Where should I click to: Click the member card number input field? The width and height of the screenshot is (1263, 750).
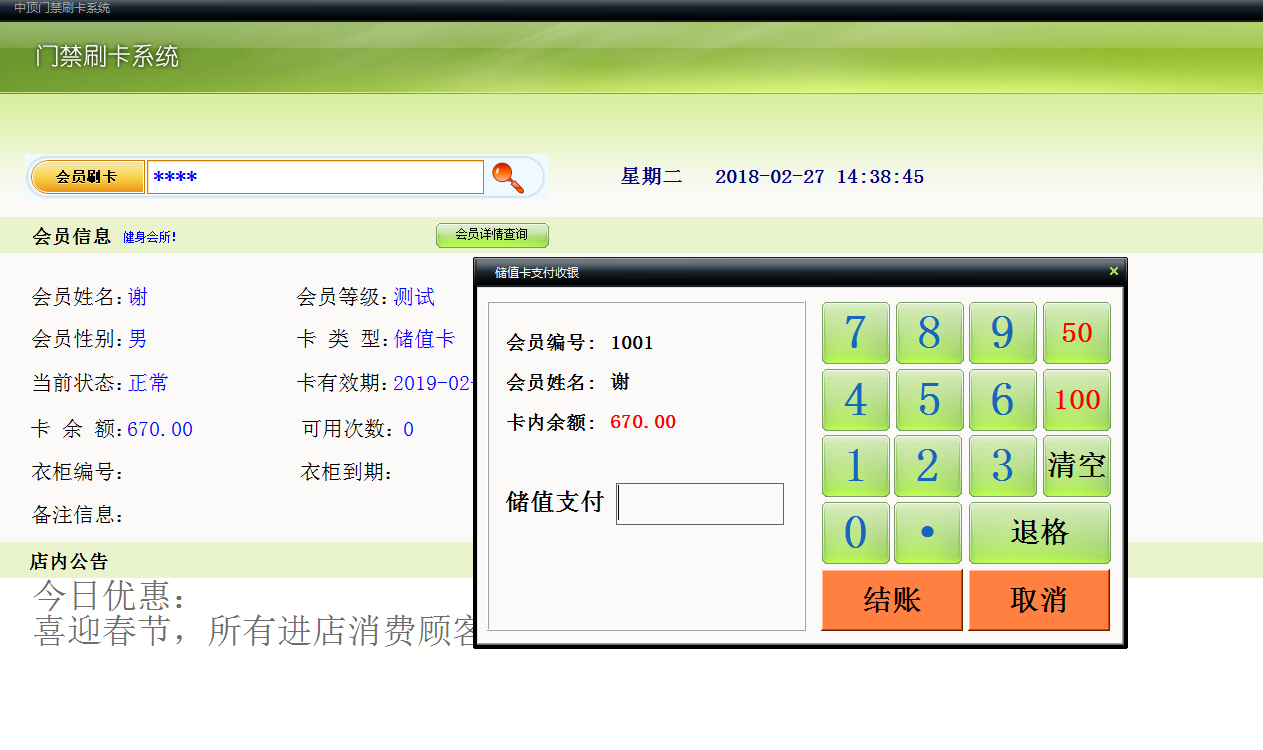point(315,177)
